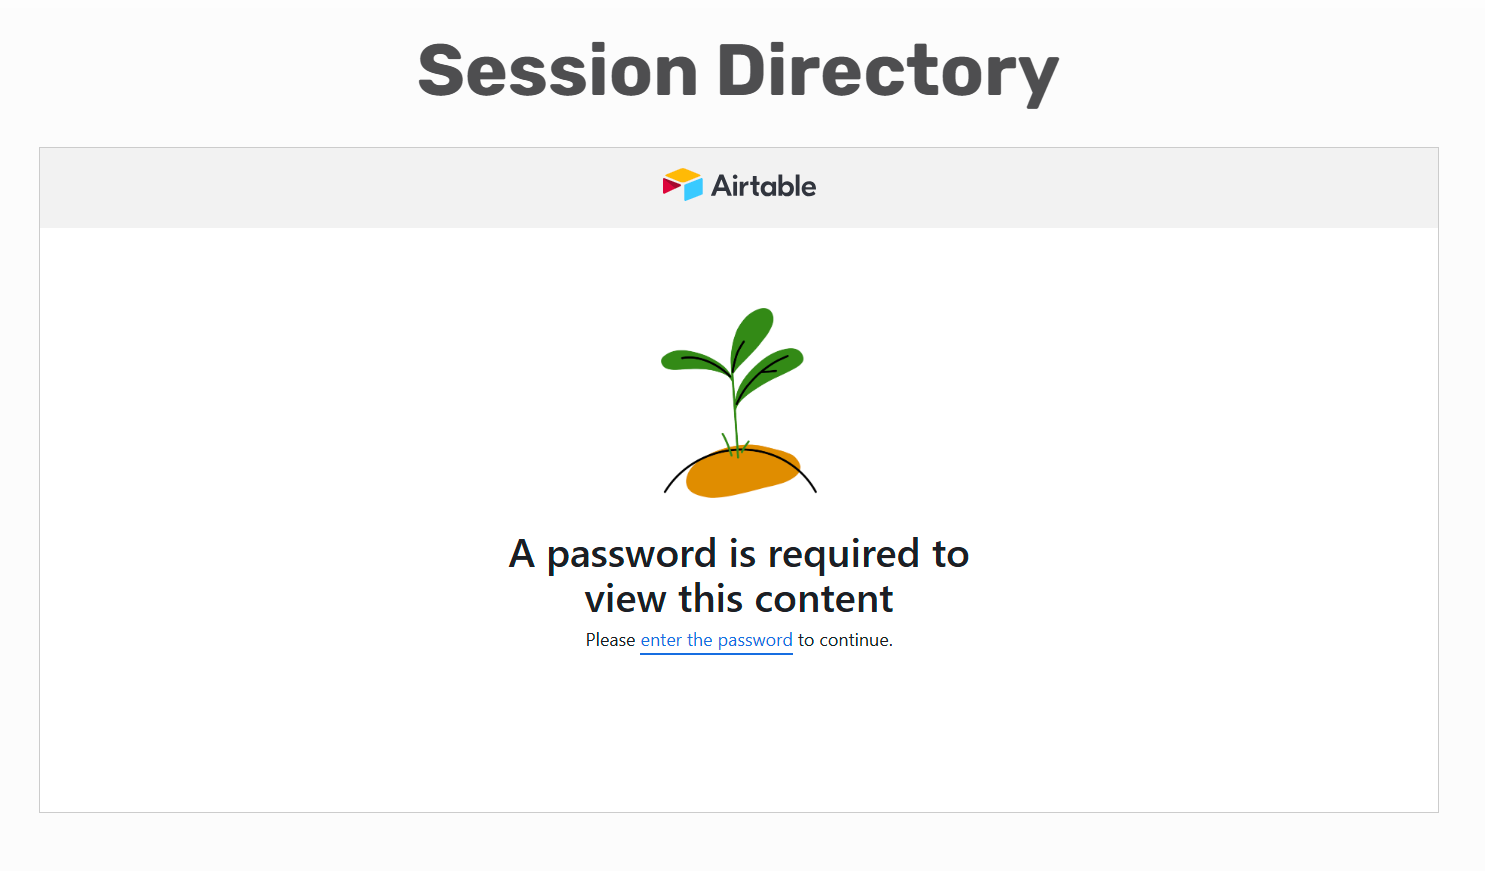
Task: Click the orange soil mound under seedling
Action: (x=742, y=472)
